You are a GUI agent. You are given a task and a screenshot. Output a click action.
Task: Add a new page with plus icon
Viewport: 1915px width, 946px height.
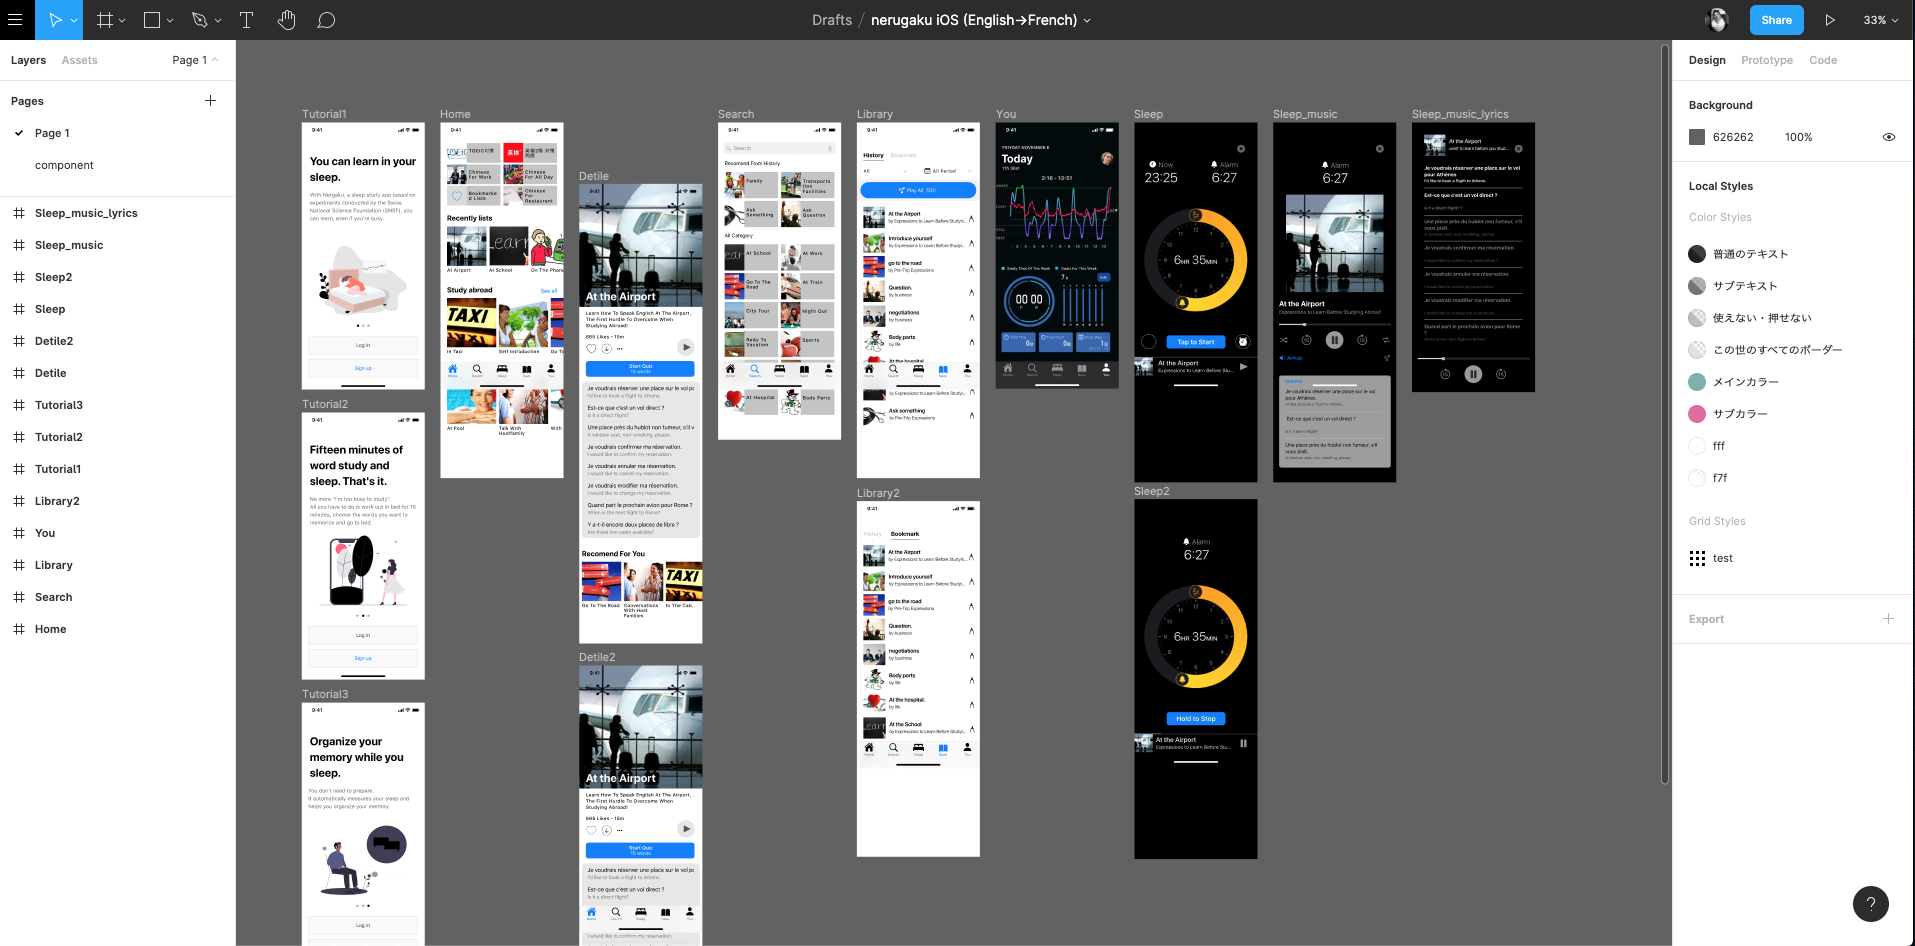(210, 101)
